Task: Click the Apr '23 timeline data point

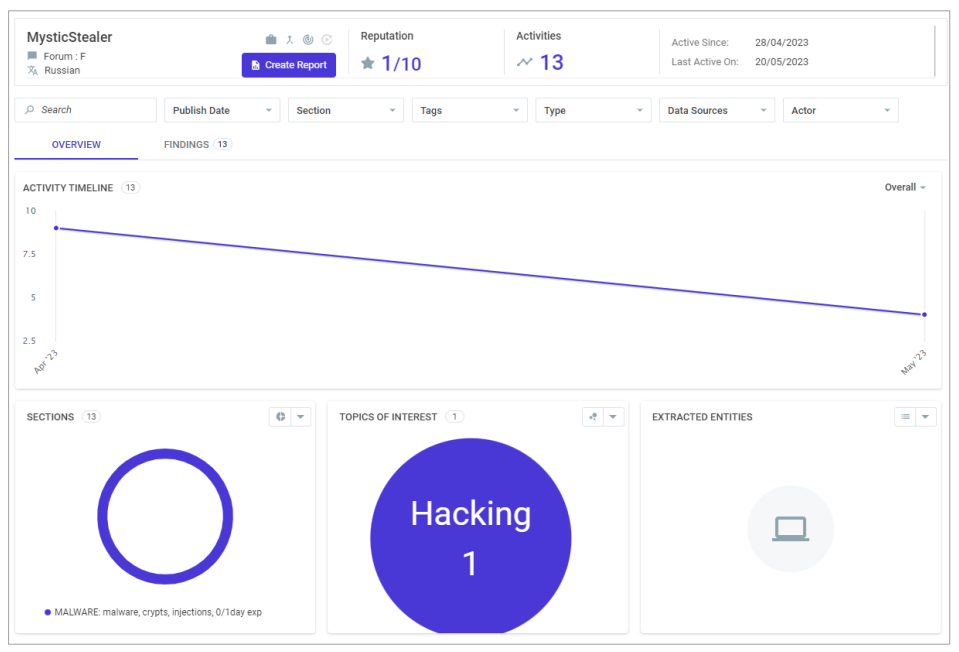Action: pos(56,228)
